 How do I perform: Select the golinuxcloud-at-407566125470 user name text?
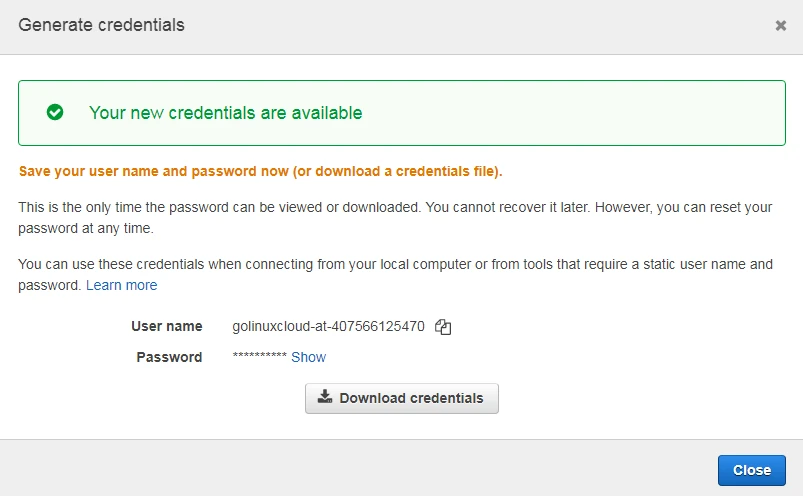click(328, 326)
